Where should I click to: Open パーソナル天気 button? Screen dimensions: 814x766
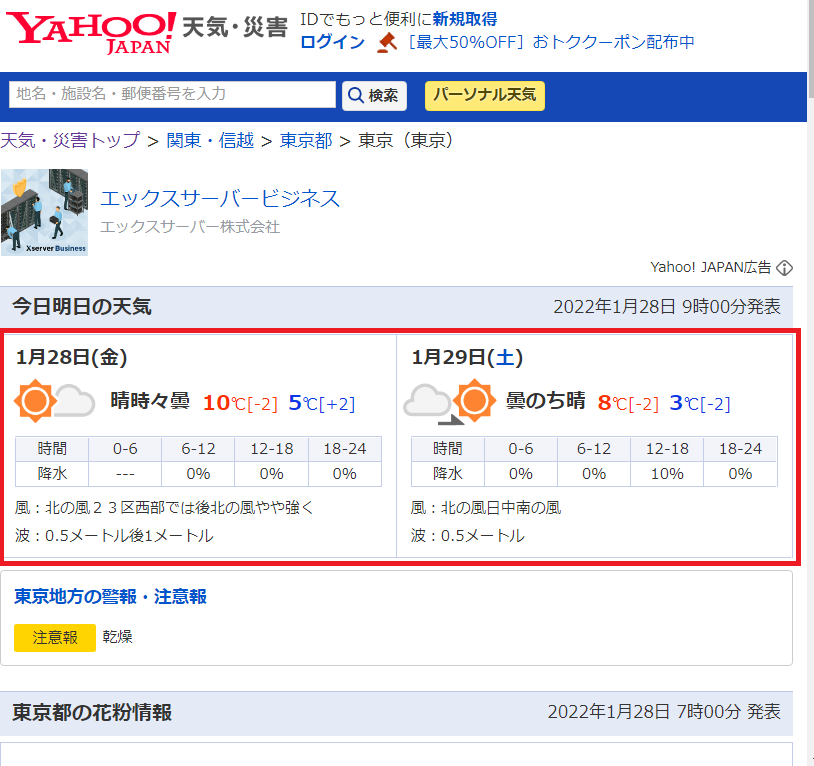coord(485,95)
